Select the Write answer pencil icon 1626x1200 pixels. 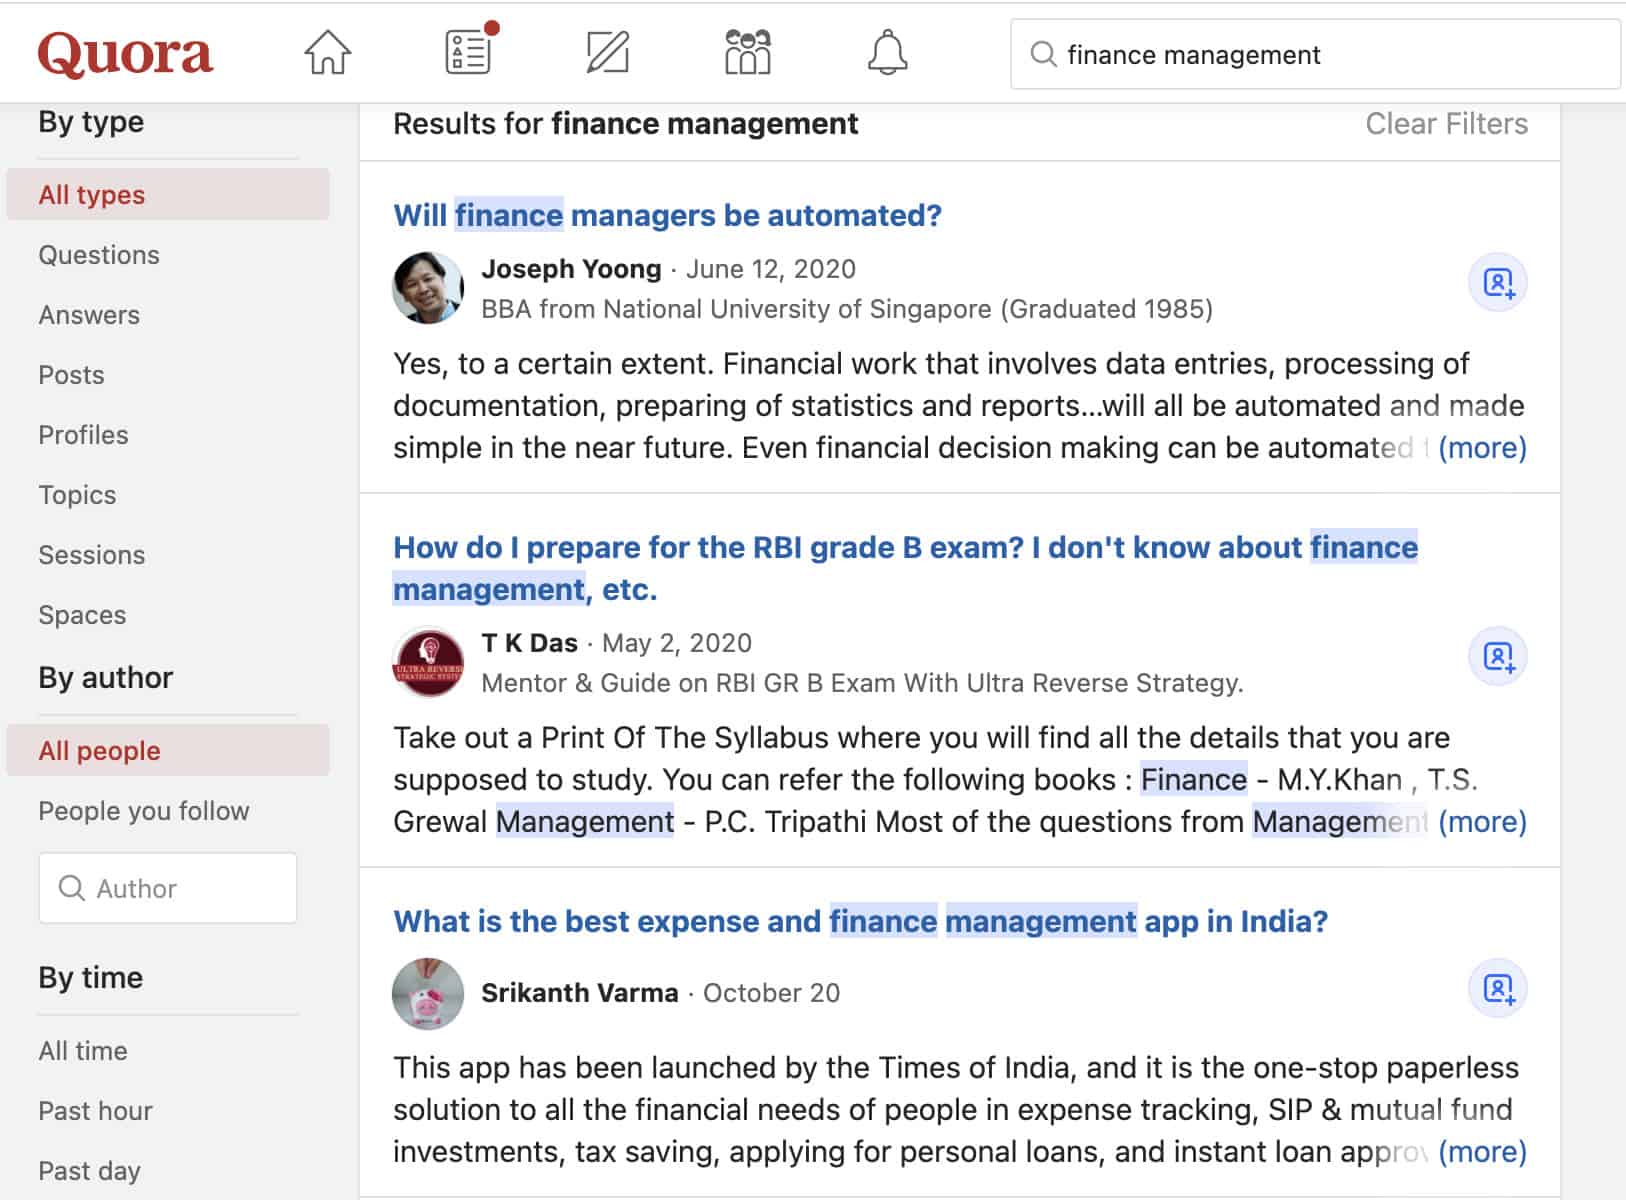coord(606,52)
